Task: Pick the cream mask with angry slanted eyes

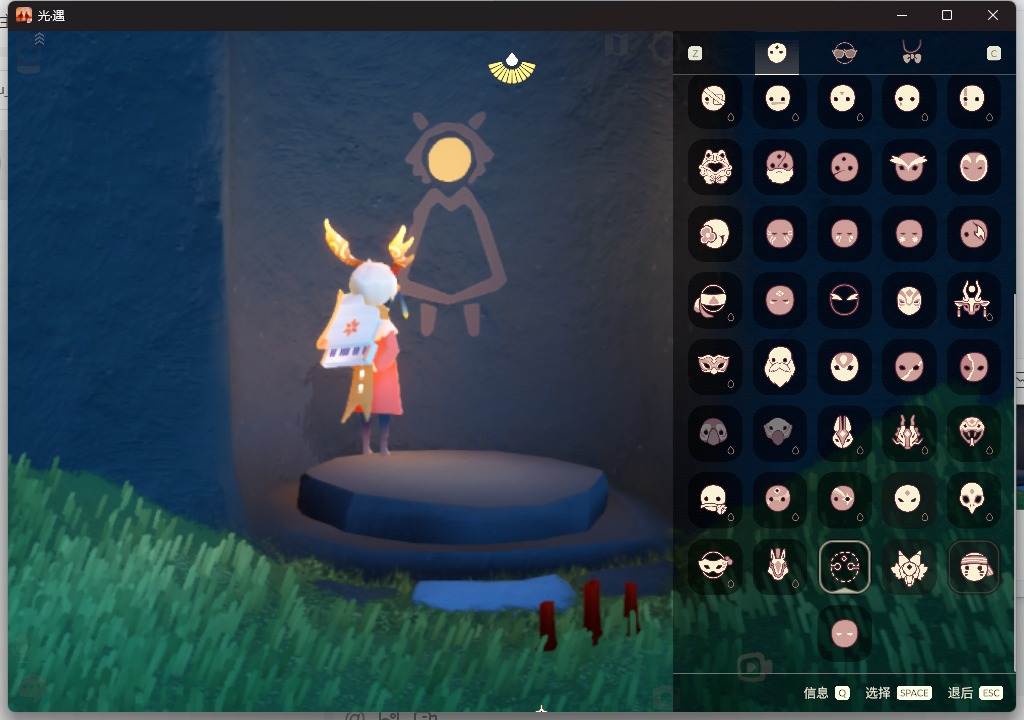Action: point(908,500)
